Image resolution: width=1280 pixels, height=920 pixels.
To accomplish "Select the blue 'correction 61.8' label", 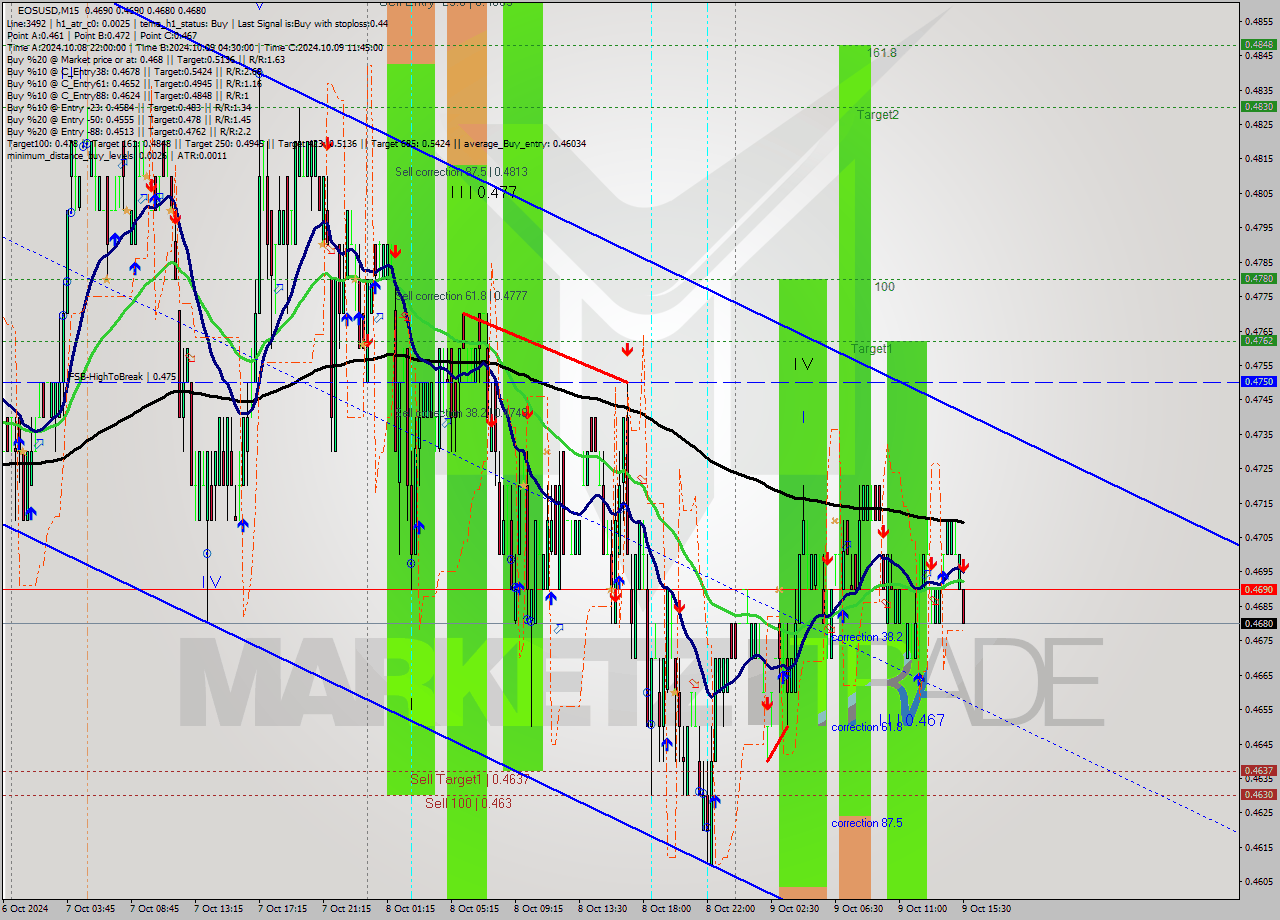I will click(866, 727).
